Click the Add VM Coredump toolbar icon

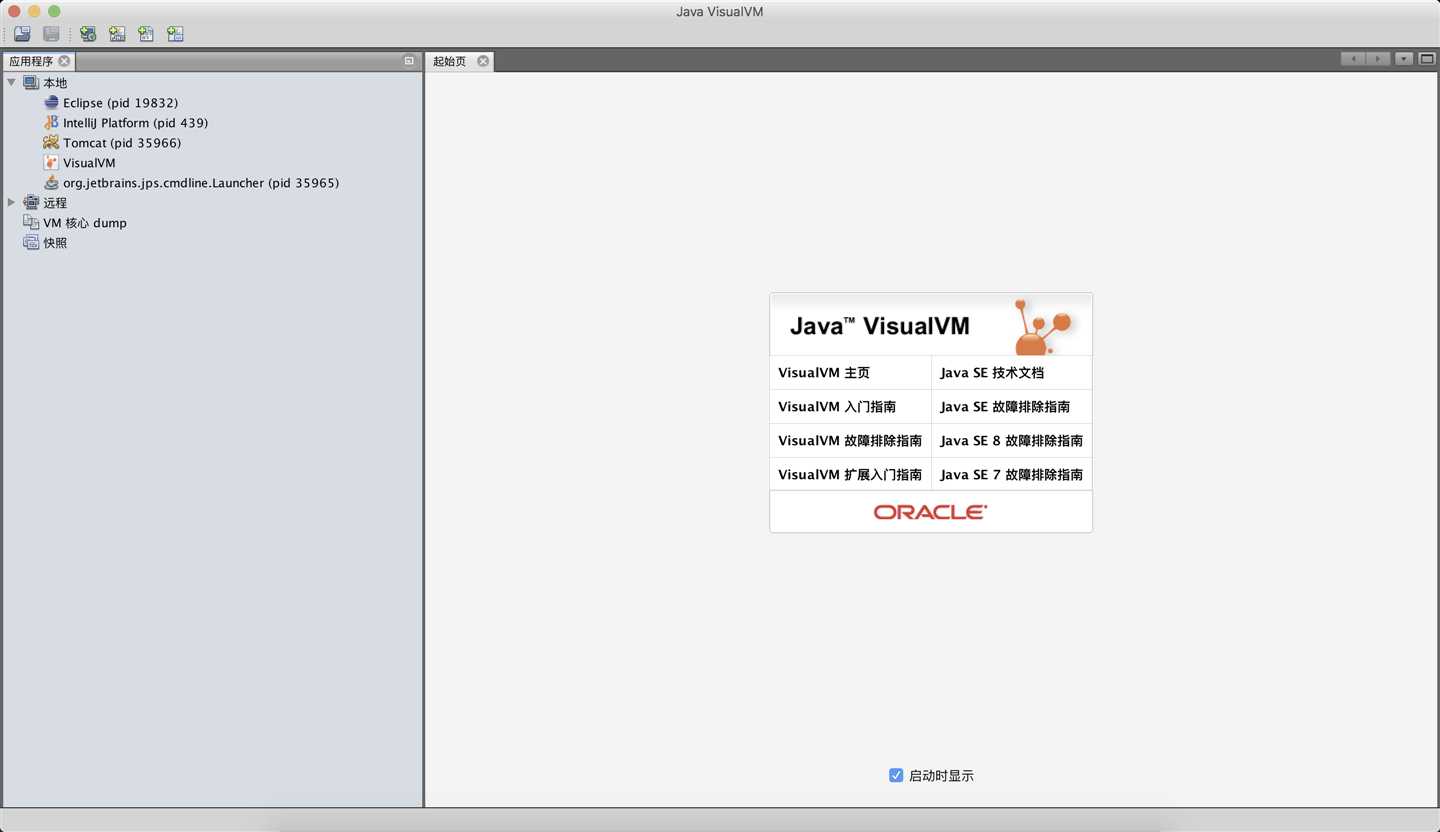(x=146, y=34)
